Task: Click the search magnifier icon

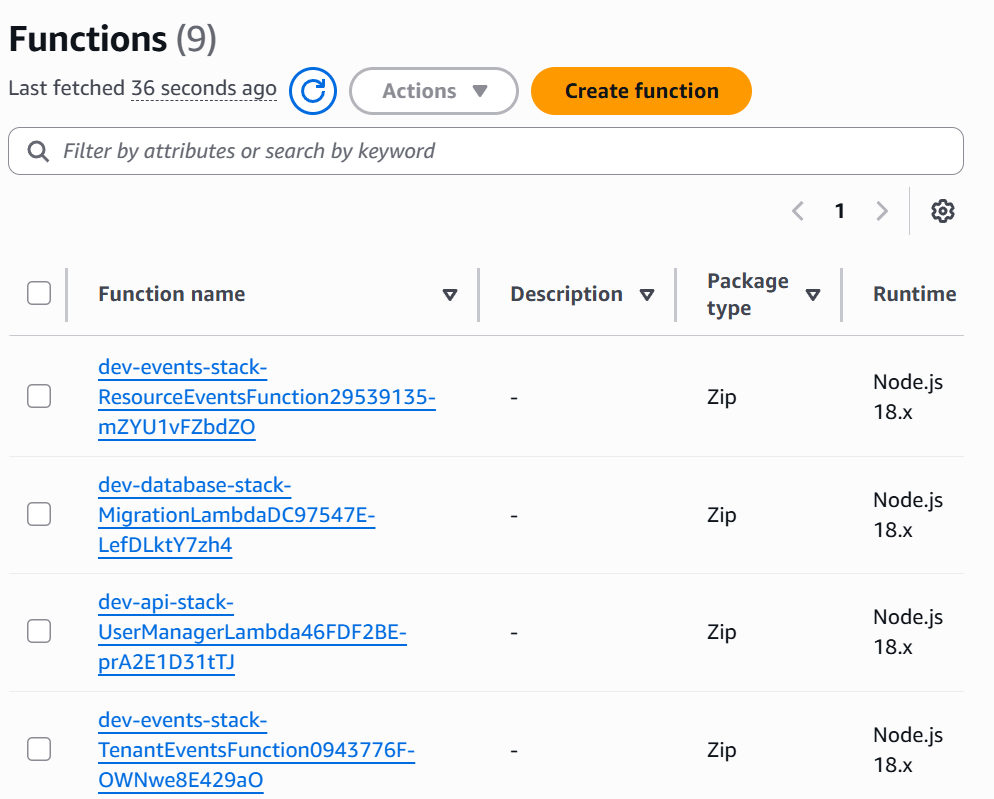Action: 38,152
